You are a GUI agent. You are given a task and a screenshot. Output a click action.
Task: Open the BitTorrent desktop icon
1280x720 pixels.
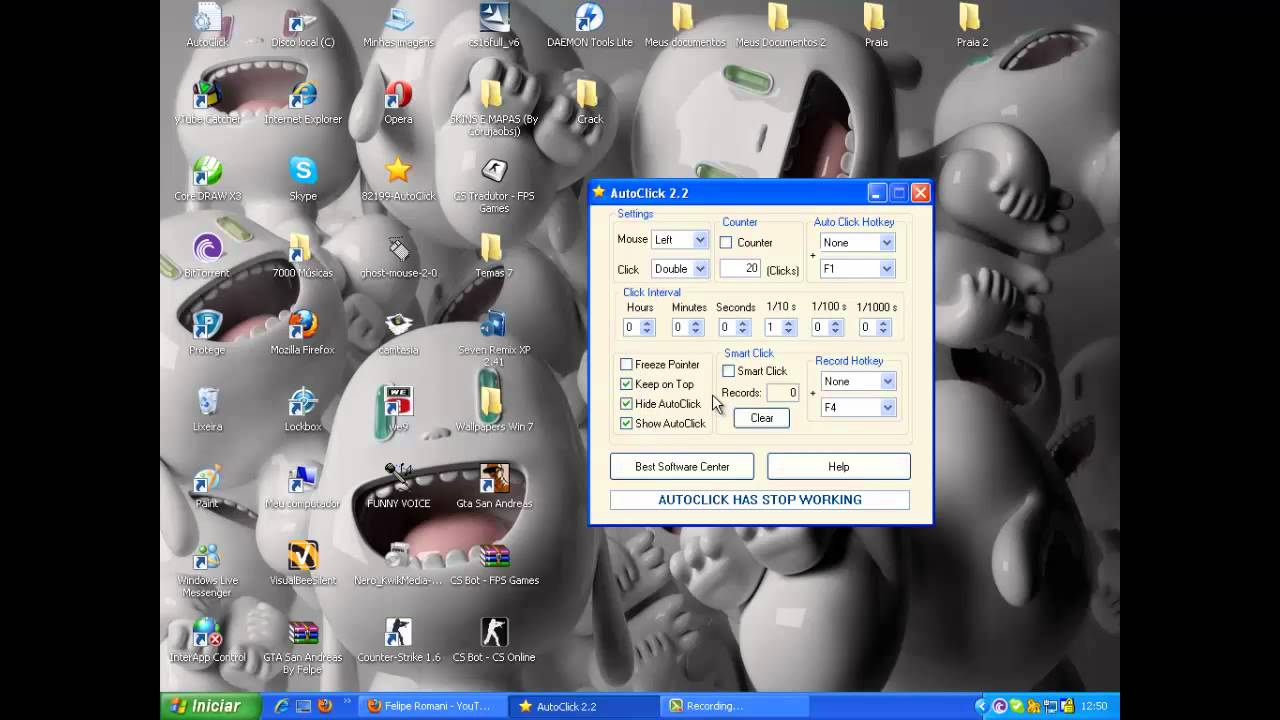pyautogui.click(x=207, y=250)
